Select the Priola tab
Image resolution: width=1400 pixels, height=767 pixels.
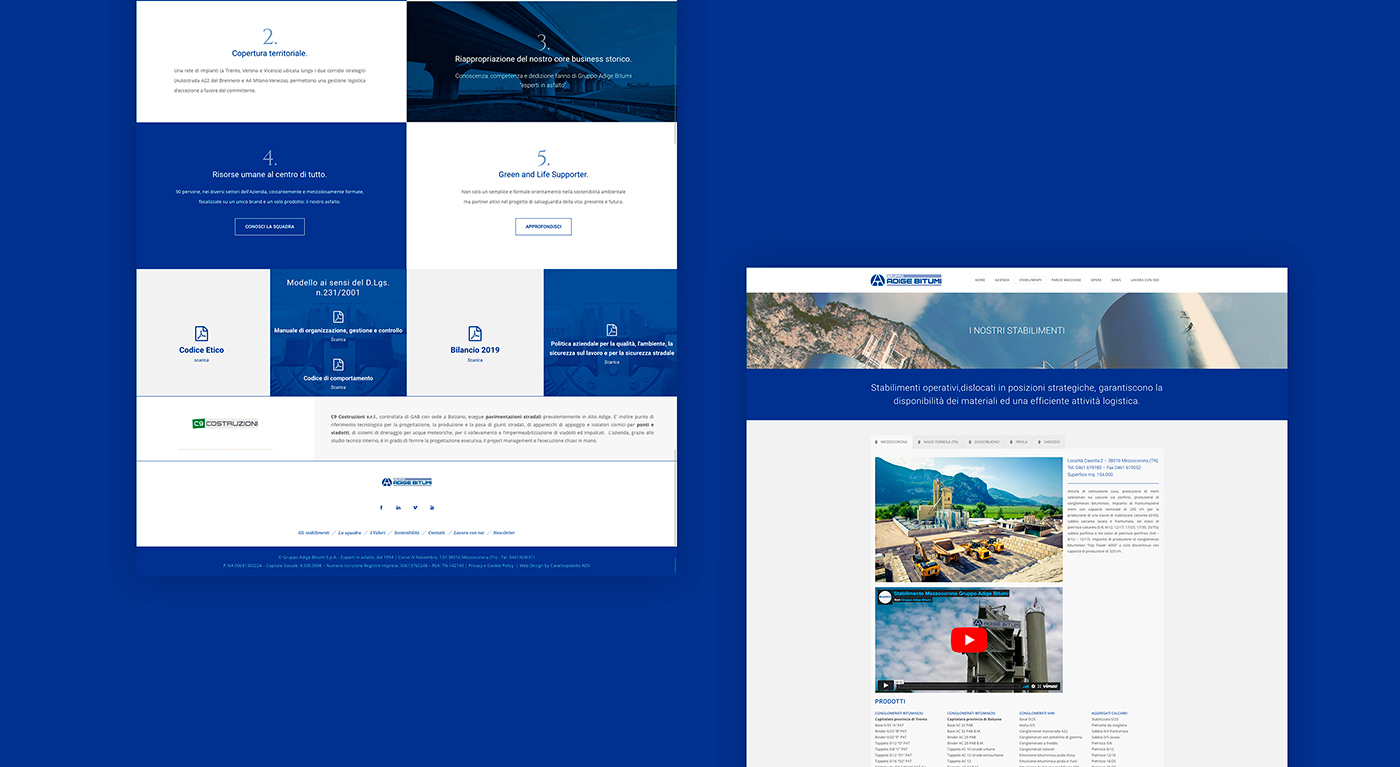click(x=1019, y=441)
